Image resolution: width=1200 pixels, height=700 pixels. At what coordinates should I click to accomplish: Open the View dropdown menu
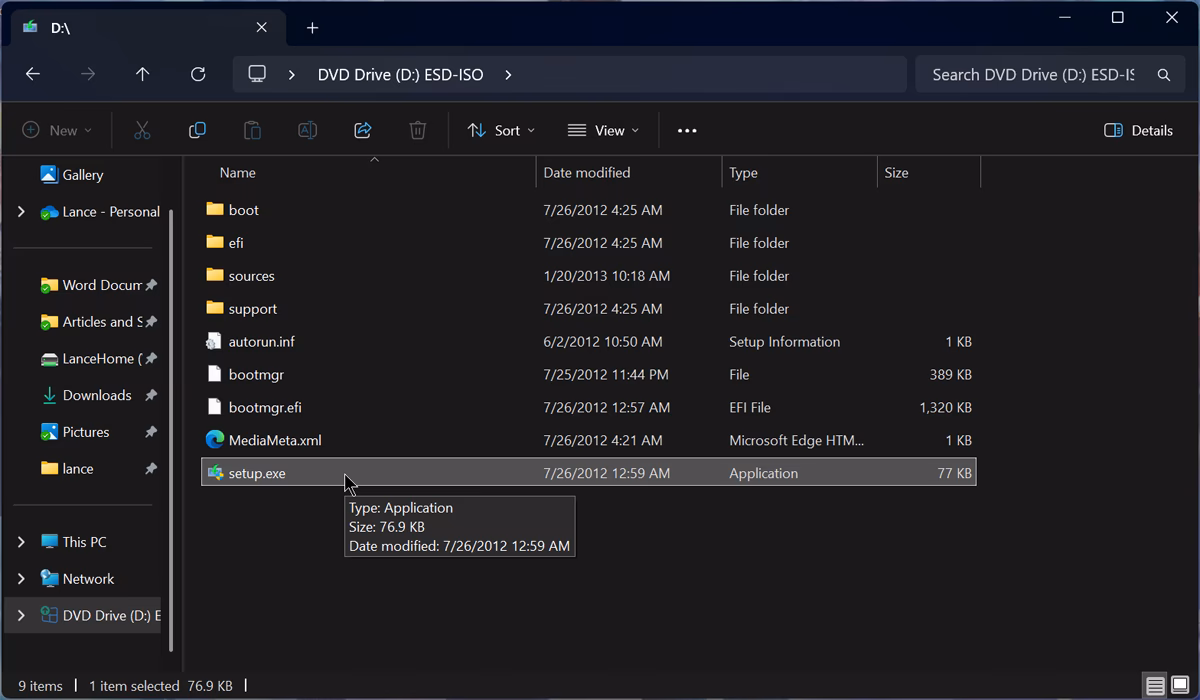(604, 130)
